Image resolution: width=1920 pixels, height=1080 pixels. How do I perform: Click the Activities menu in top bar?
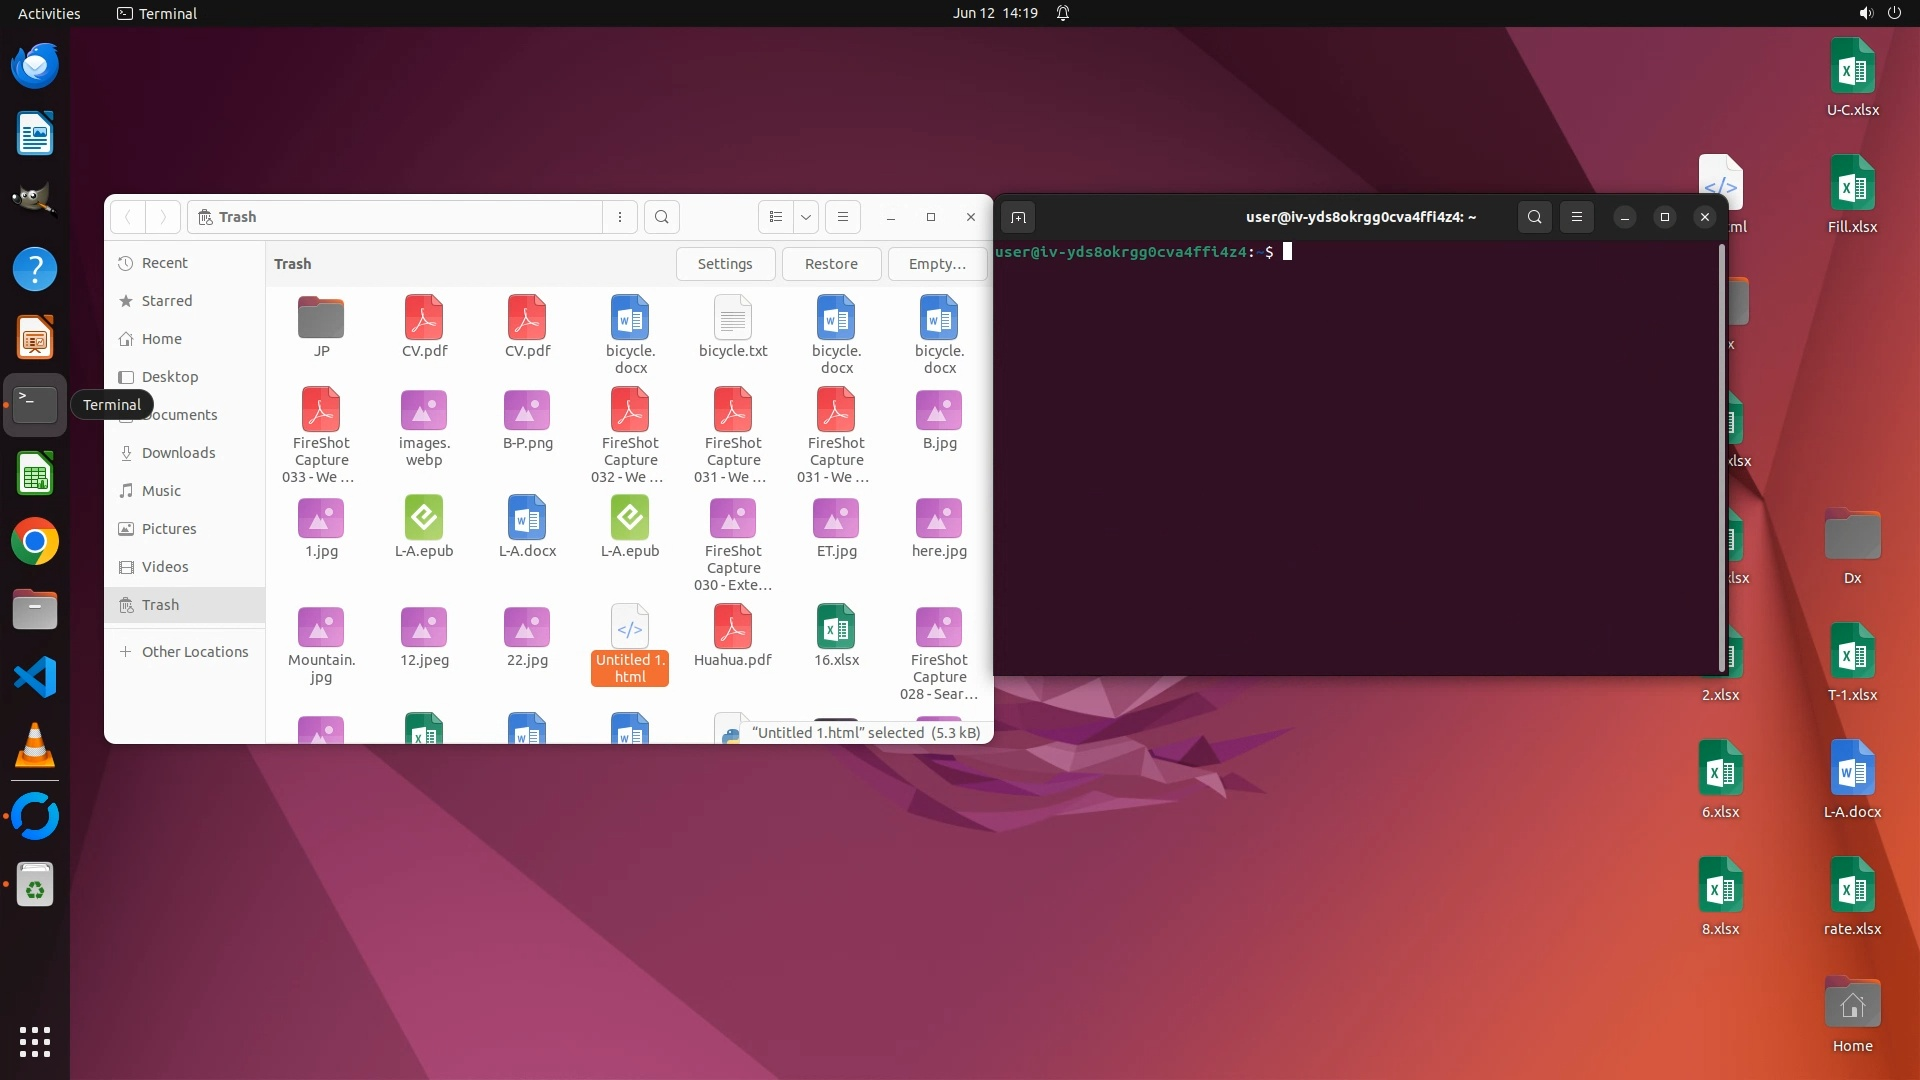(x=49, y=13)
